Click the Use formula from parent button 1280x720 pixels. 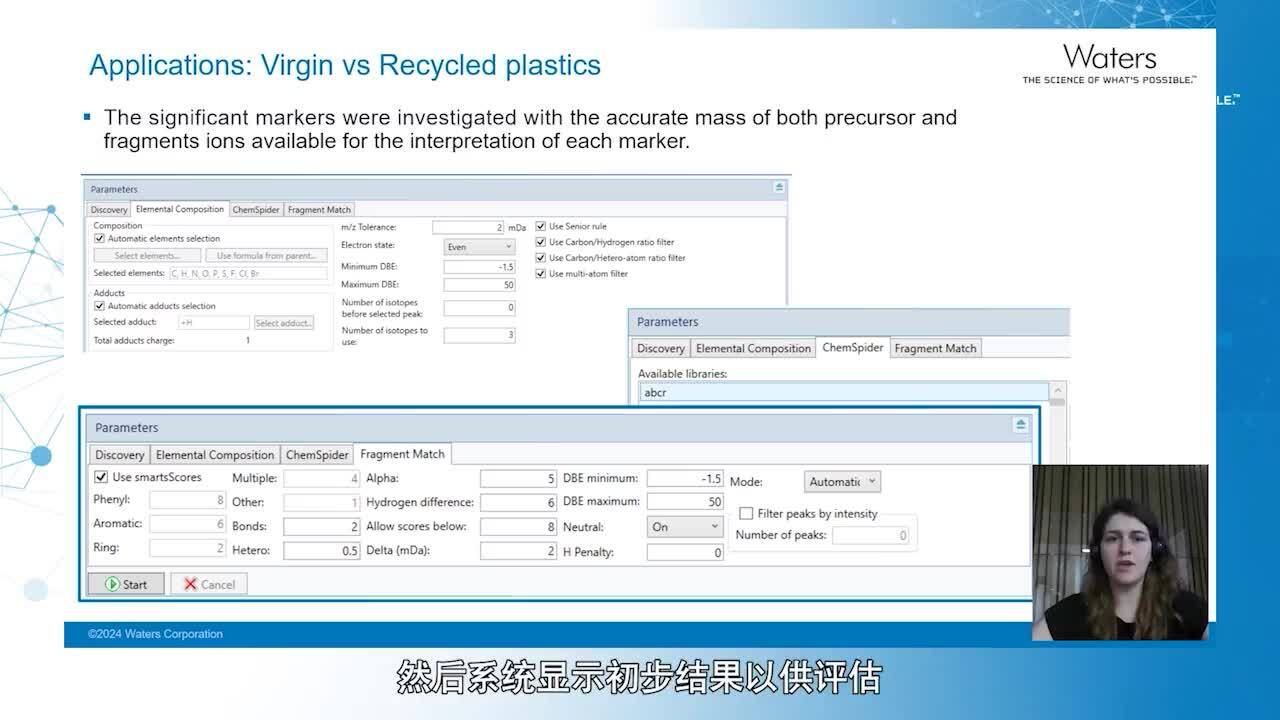(x=266, y=256)
